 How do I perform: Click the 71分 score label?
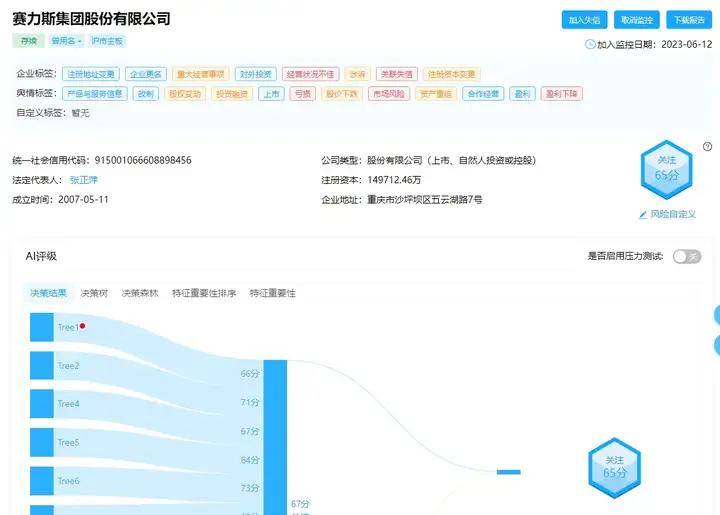coord(250,403)
